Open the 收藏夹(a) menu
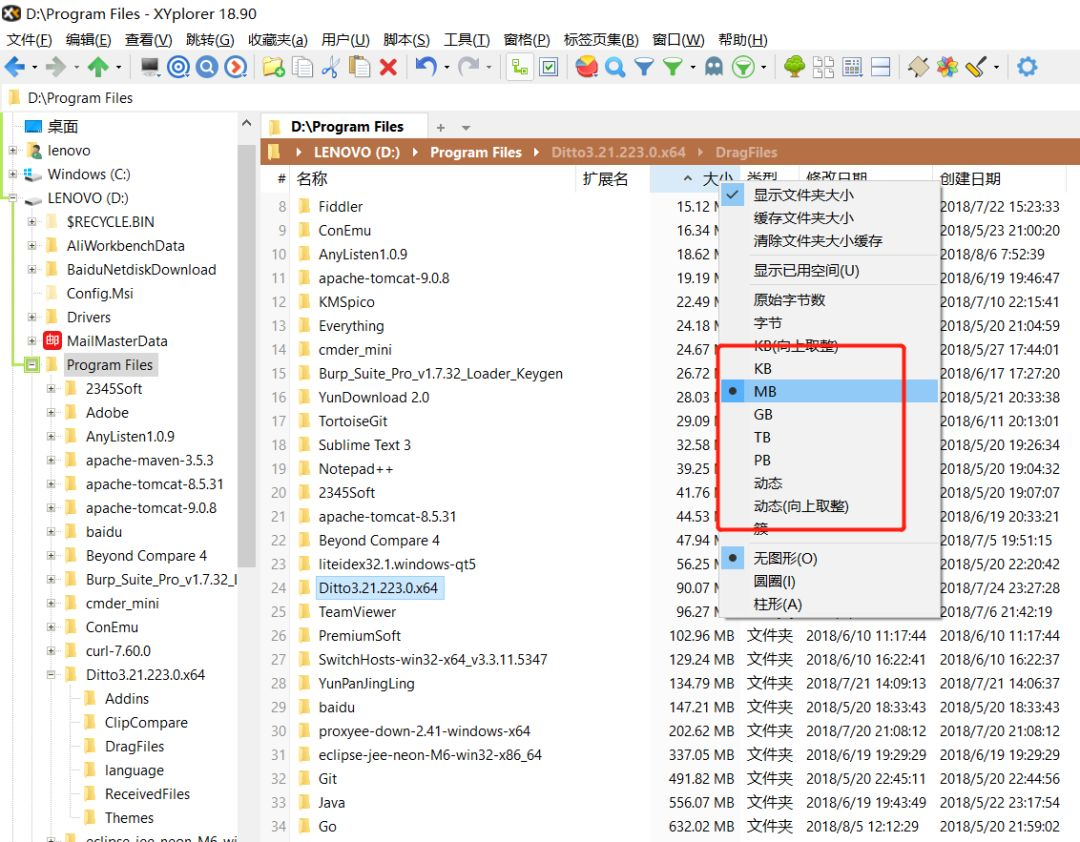 tap(278, 39)
